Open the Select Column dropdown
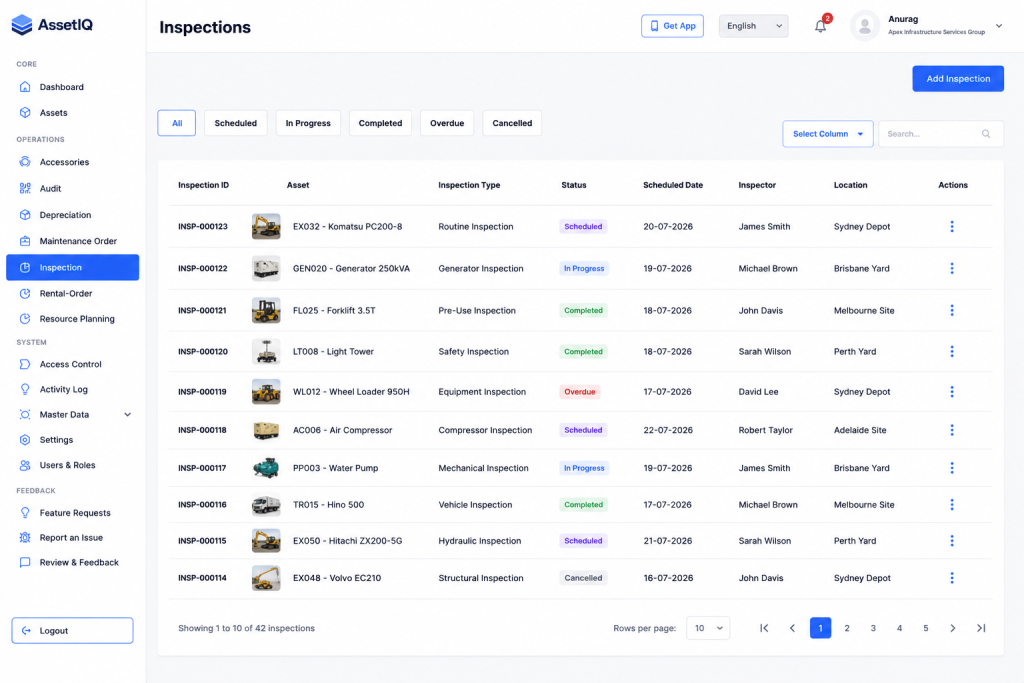 [x=827, y=134]
